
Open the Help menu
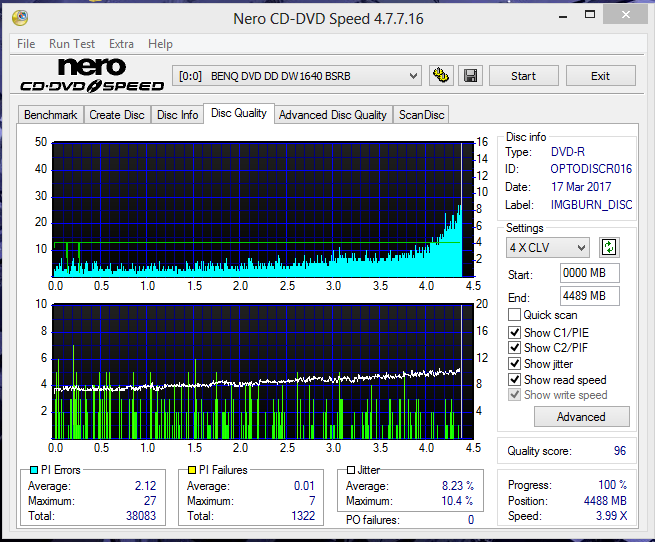click(160, 44)
